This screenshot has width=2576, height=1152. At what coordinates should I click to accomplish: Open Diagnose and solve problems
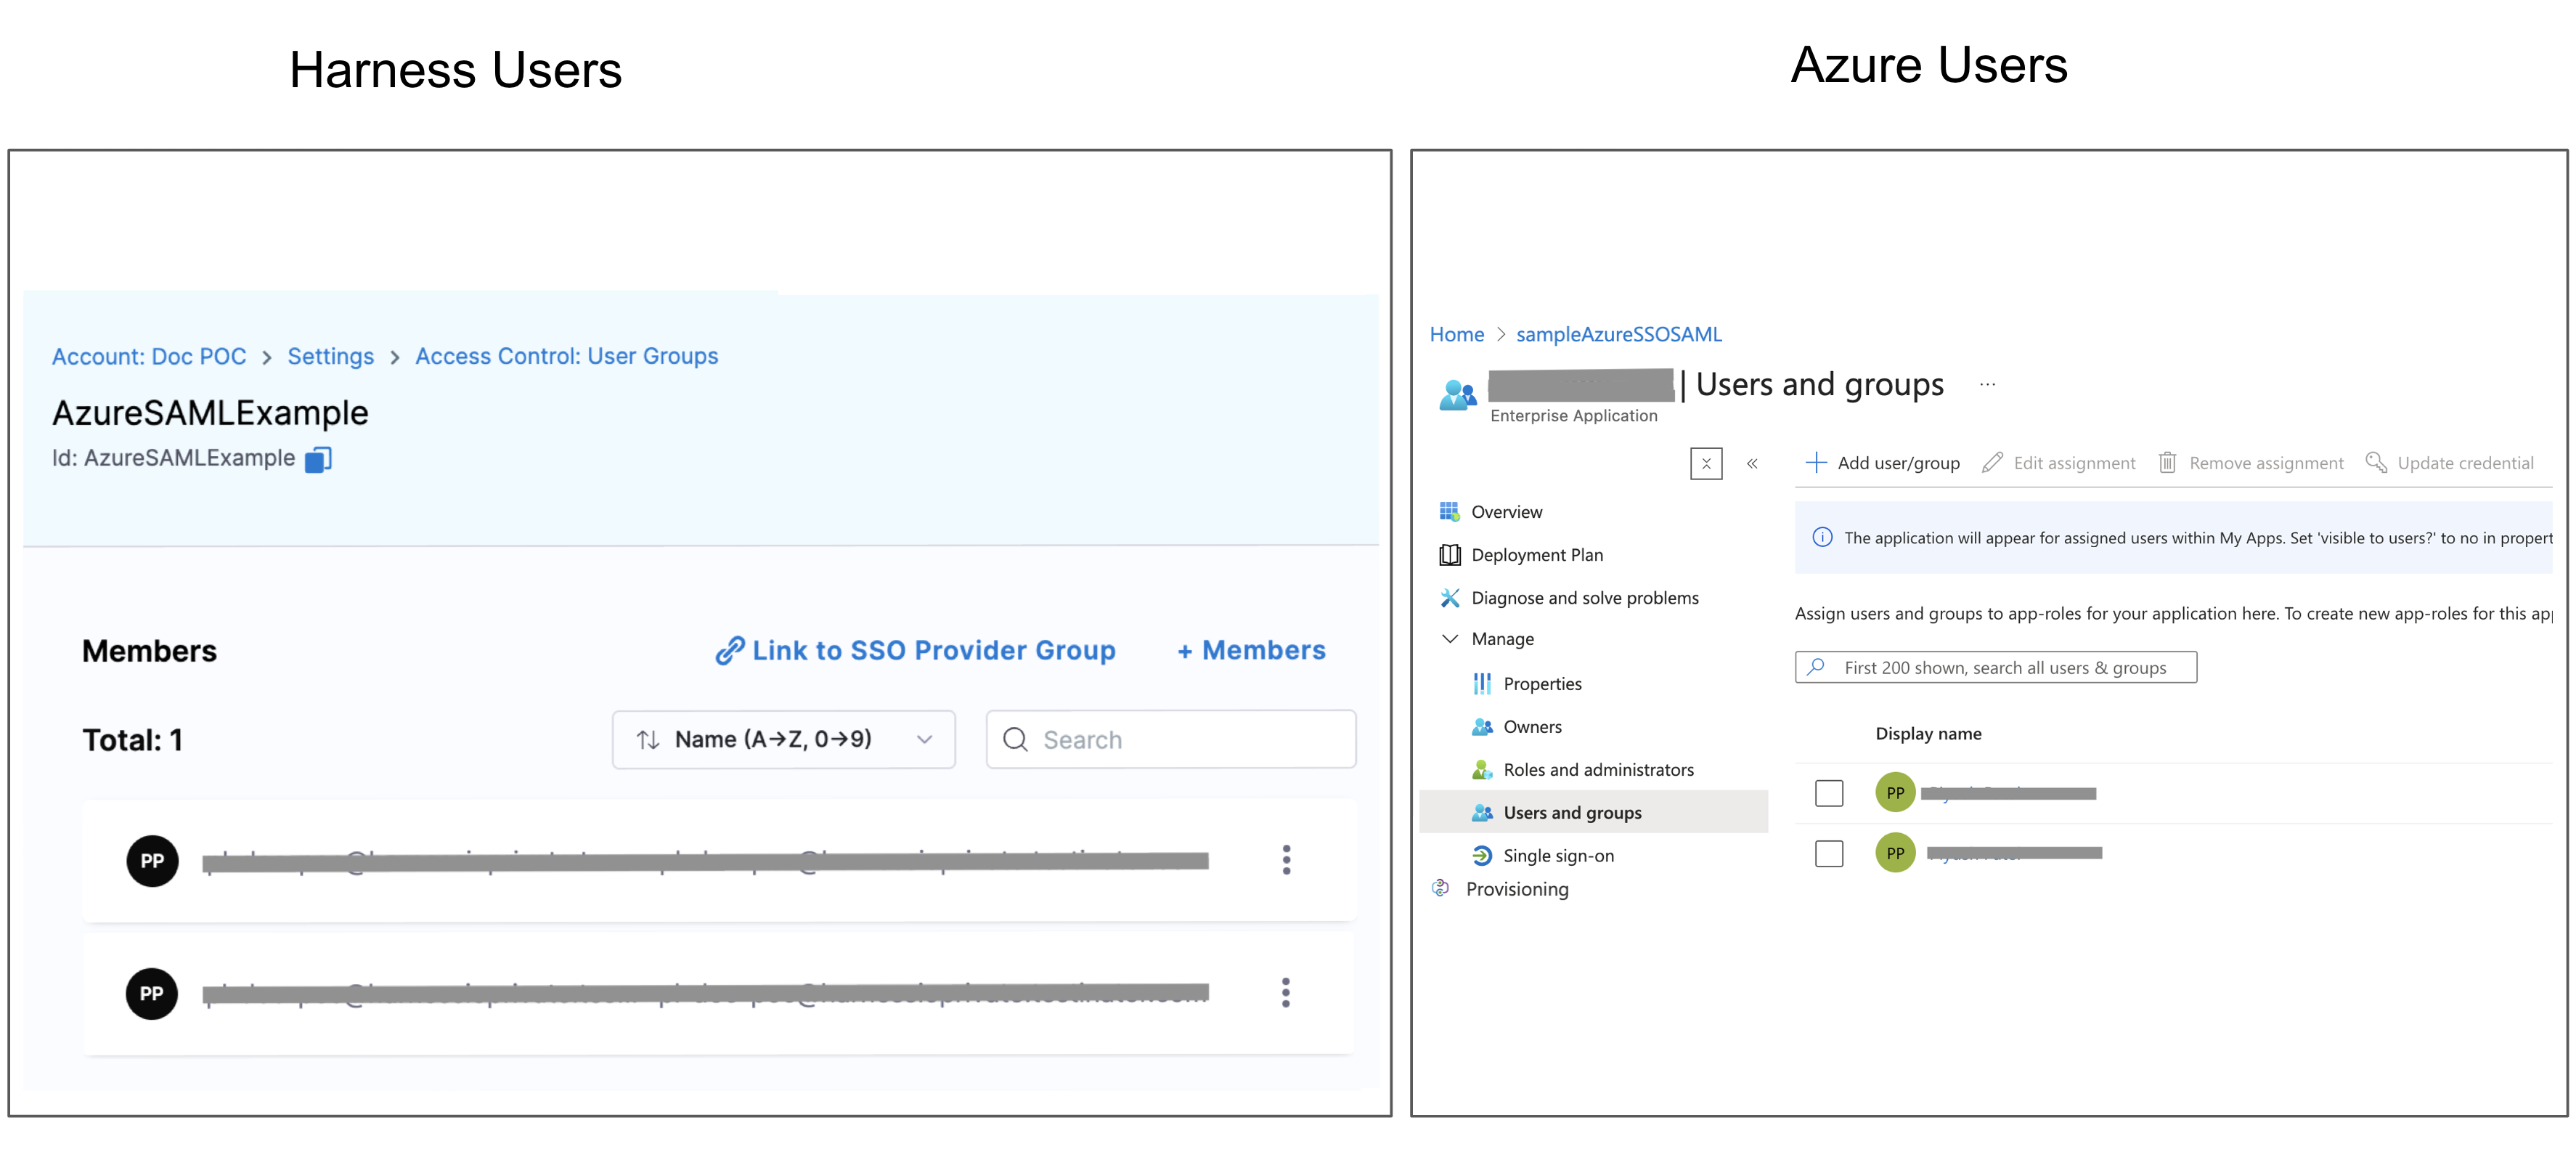coord(1584,598)
